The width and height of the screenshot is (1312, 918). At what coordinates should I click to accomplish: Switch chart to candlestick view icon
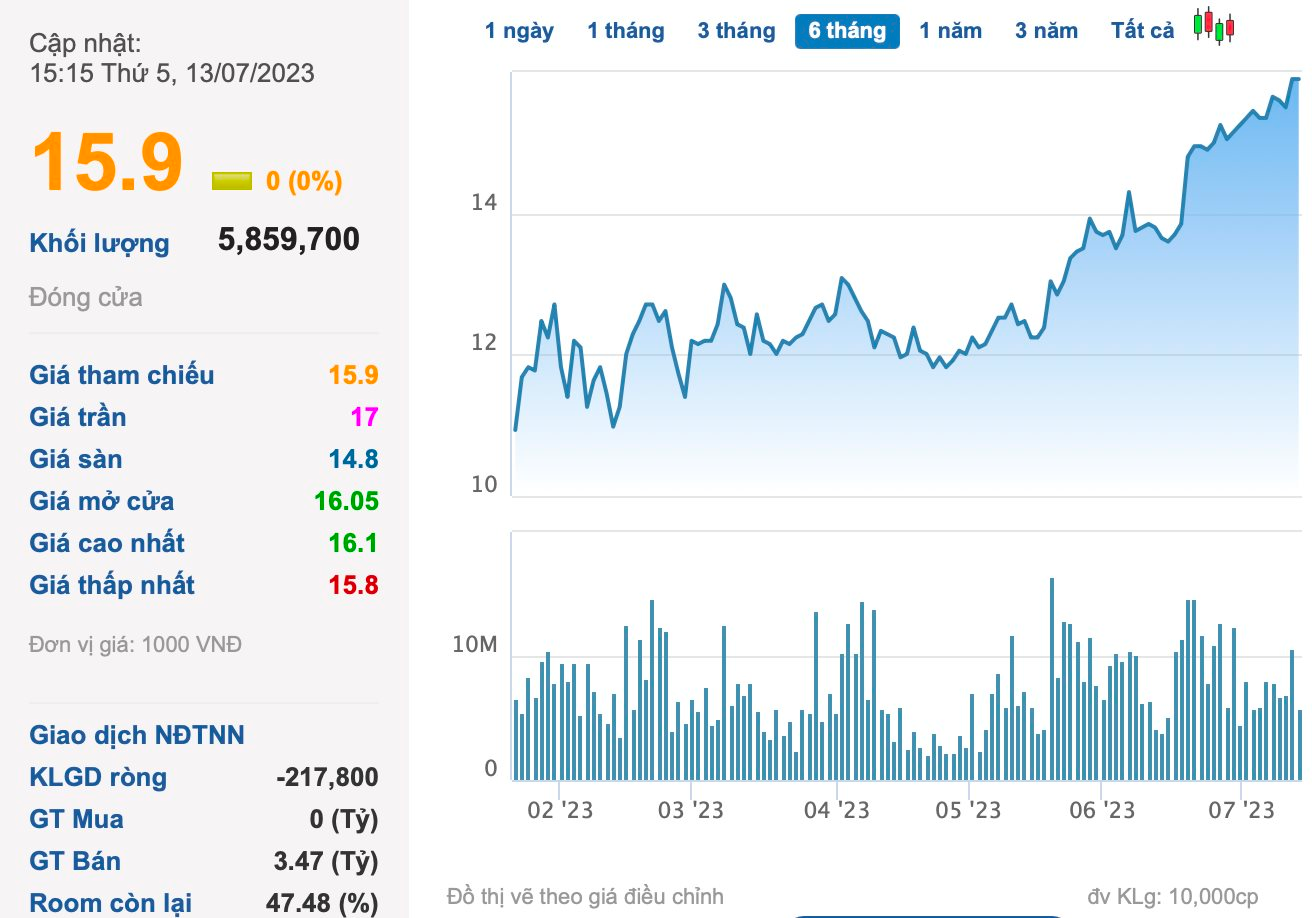click(1214, 26)
